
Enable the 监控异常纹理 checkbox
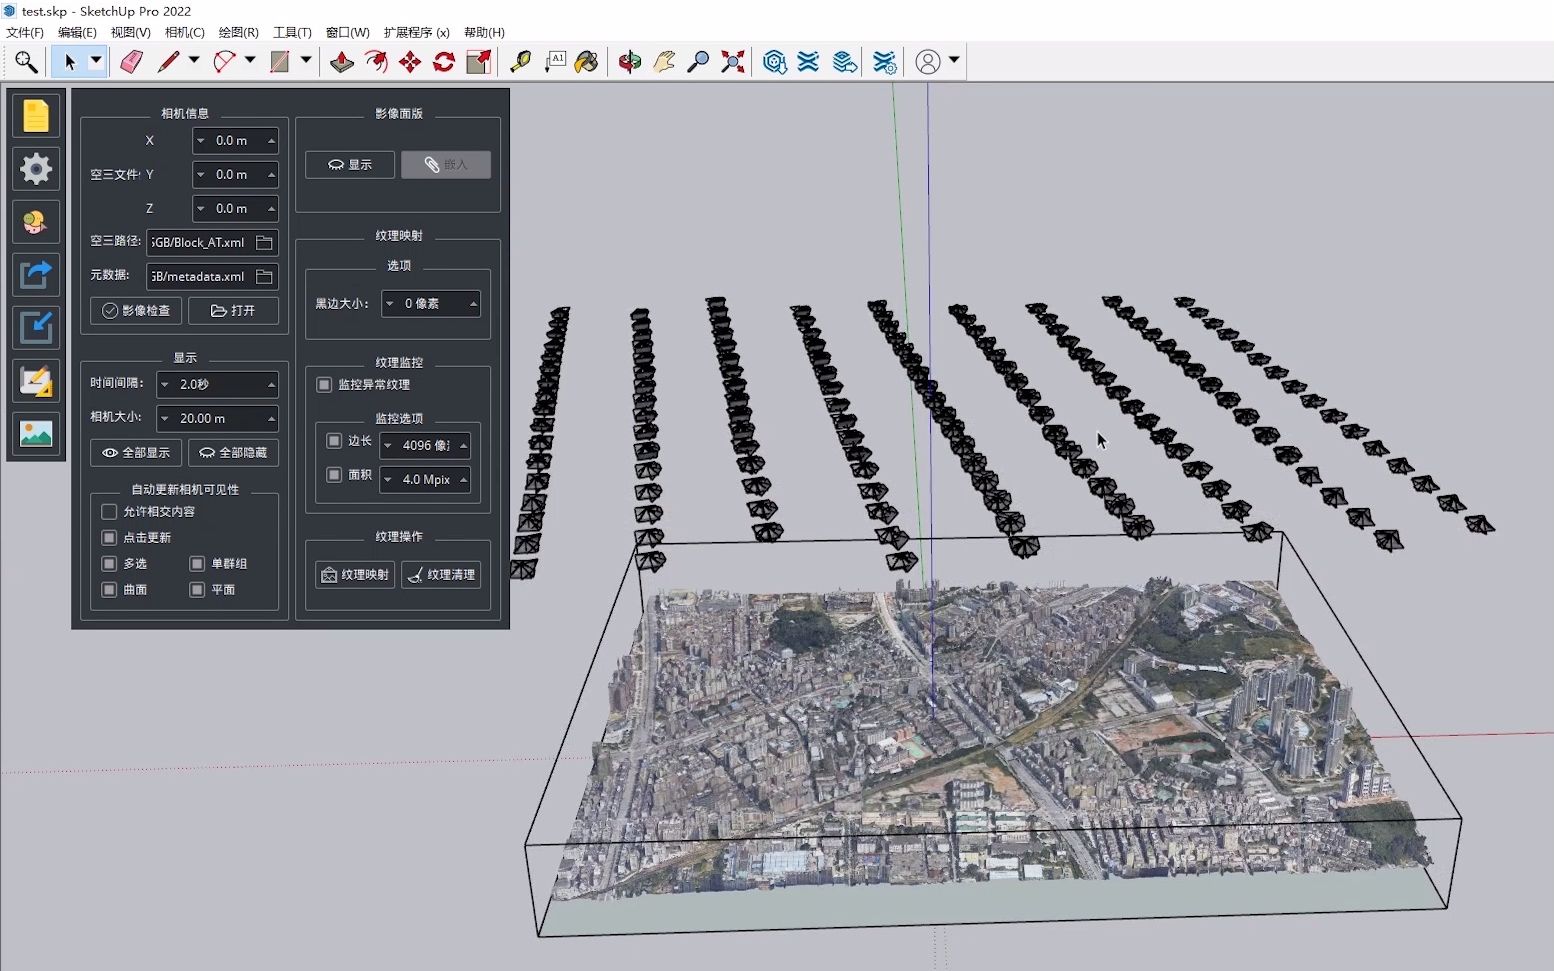324,385
